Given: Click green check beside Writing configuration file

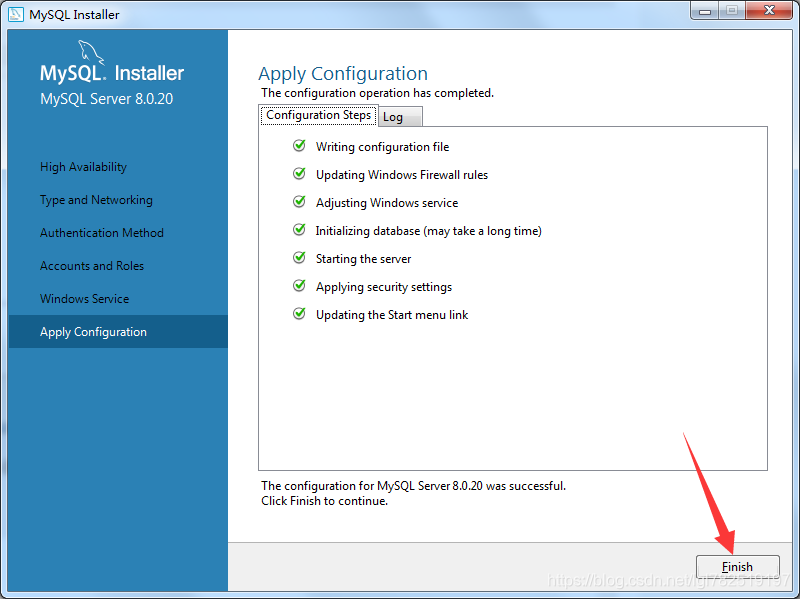Looking at the screenshot, I should click(x=299, y=146).
